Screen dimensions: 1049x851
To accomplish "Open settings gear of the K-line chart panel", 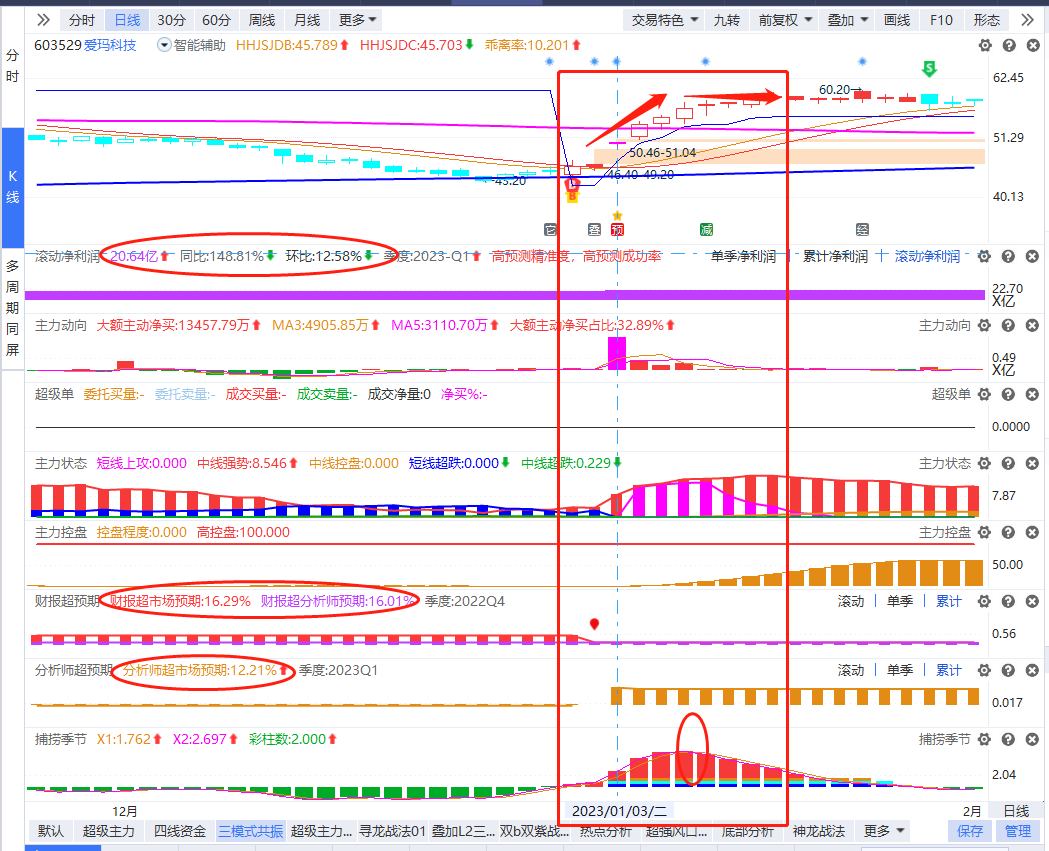I will pos(985,45).
